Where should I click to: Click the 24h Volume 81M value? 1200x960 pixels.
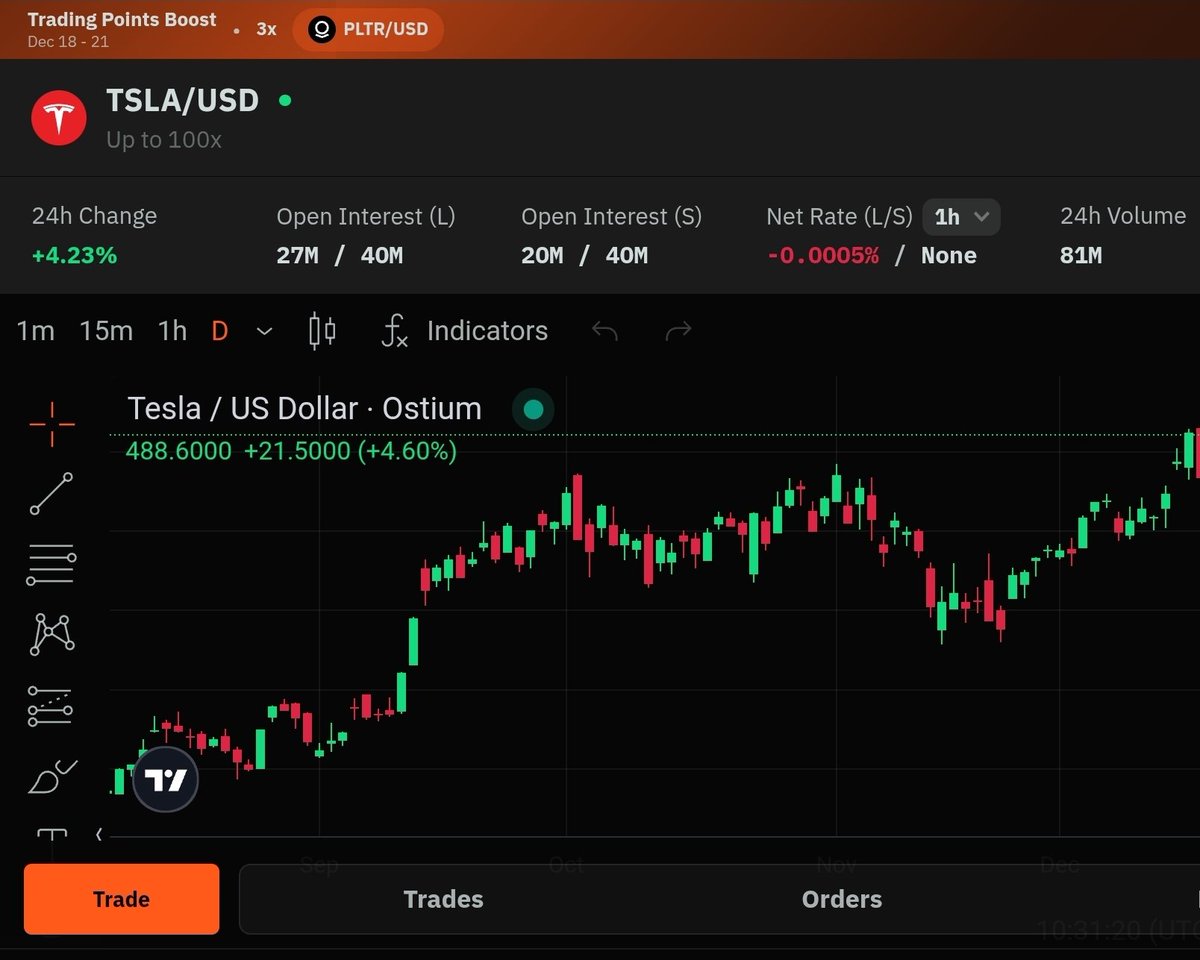[1081, 255]
